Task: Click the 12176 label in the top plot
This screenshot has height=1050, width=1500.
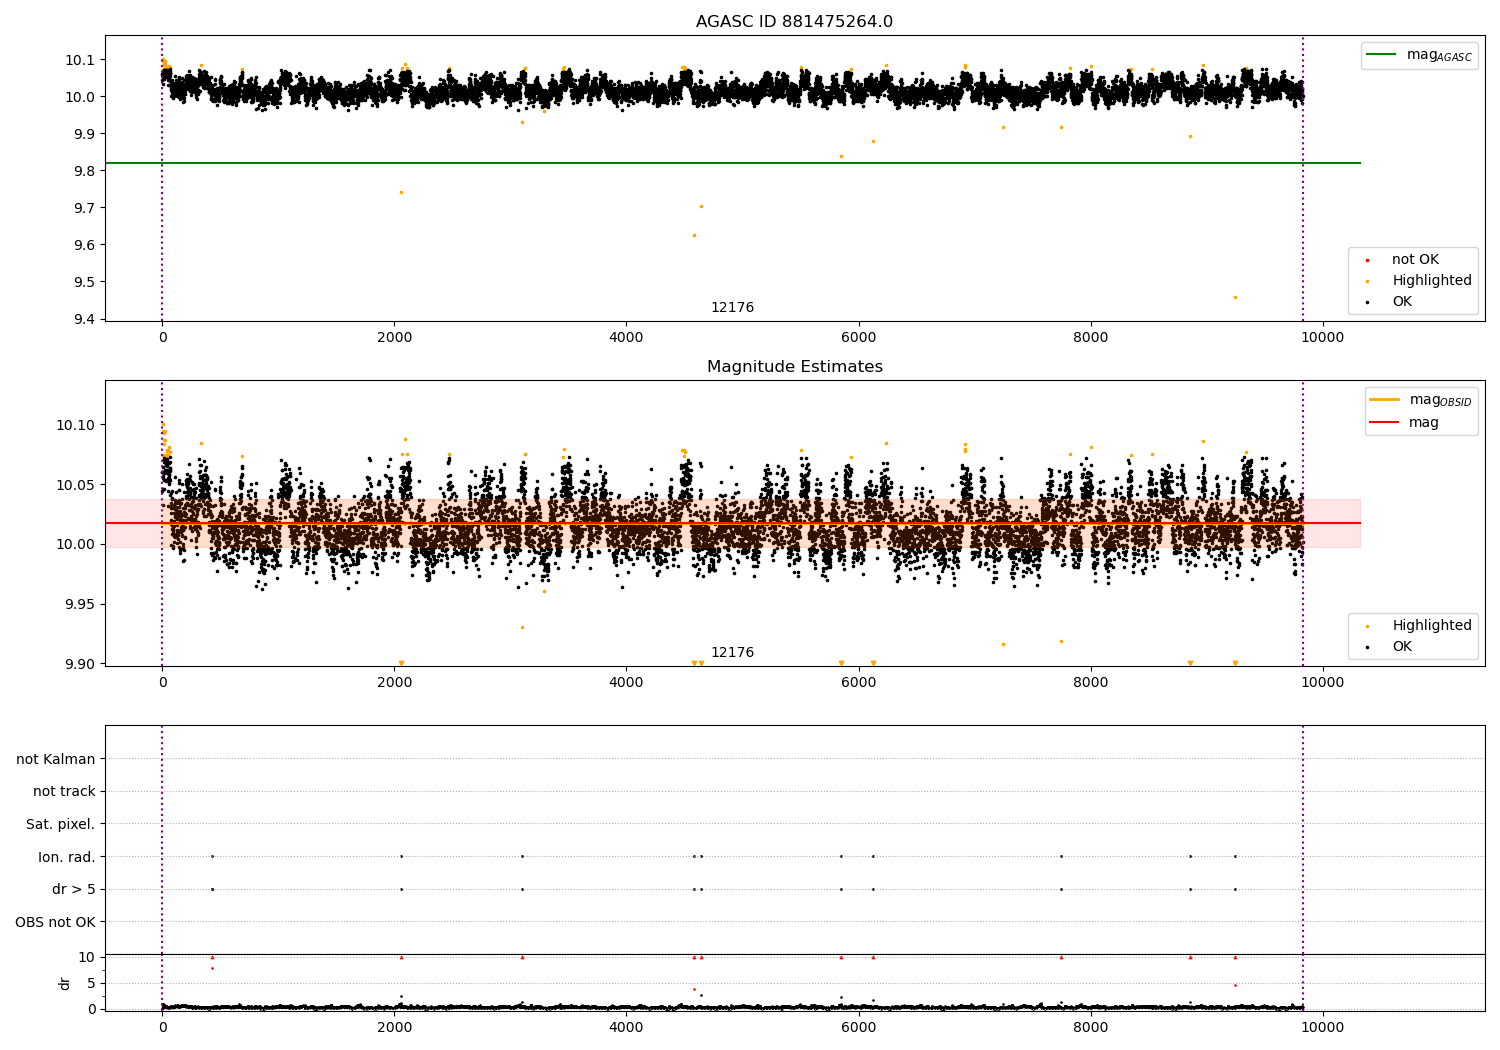Action: point(732,308)
